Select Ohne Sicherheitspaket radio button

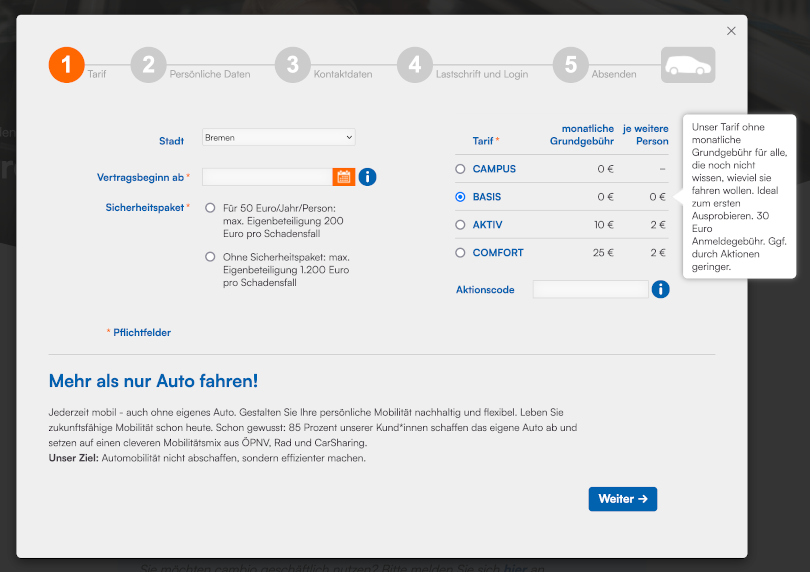(210, 257)
